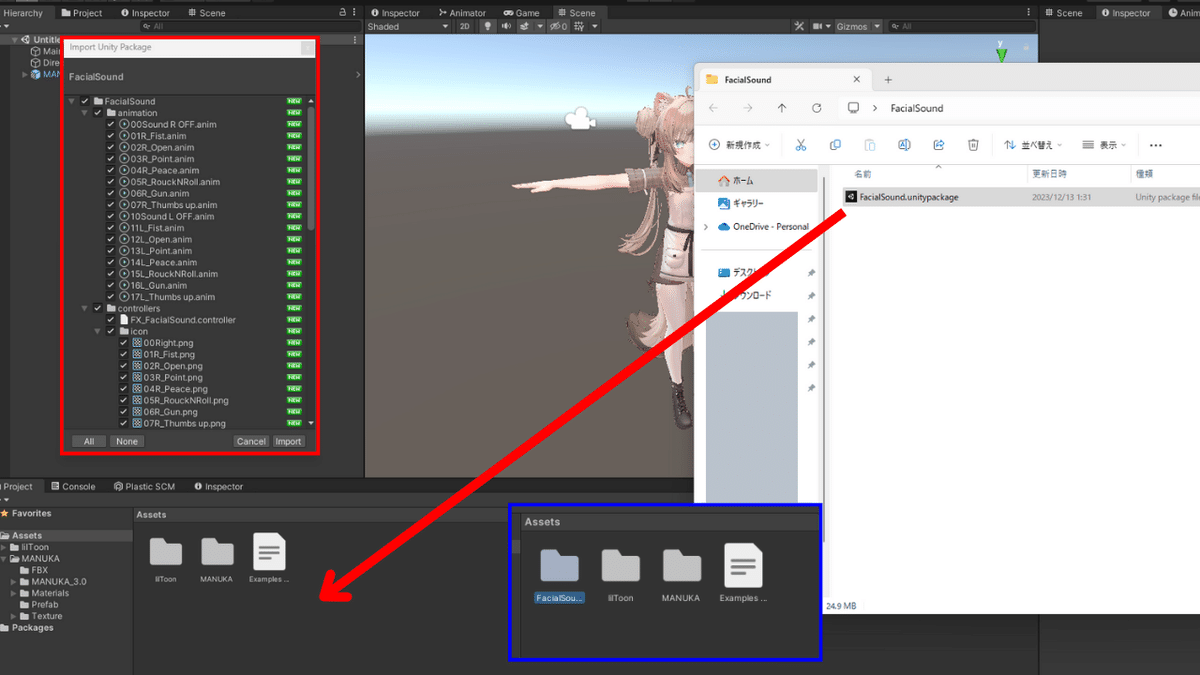Open Shaded draw mode dropdown
This screenshot has width=1200, height=675.
(x=410, y=27)
